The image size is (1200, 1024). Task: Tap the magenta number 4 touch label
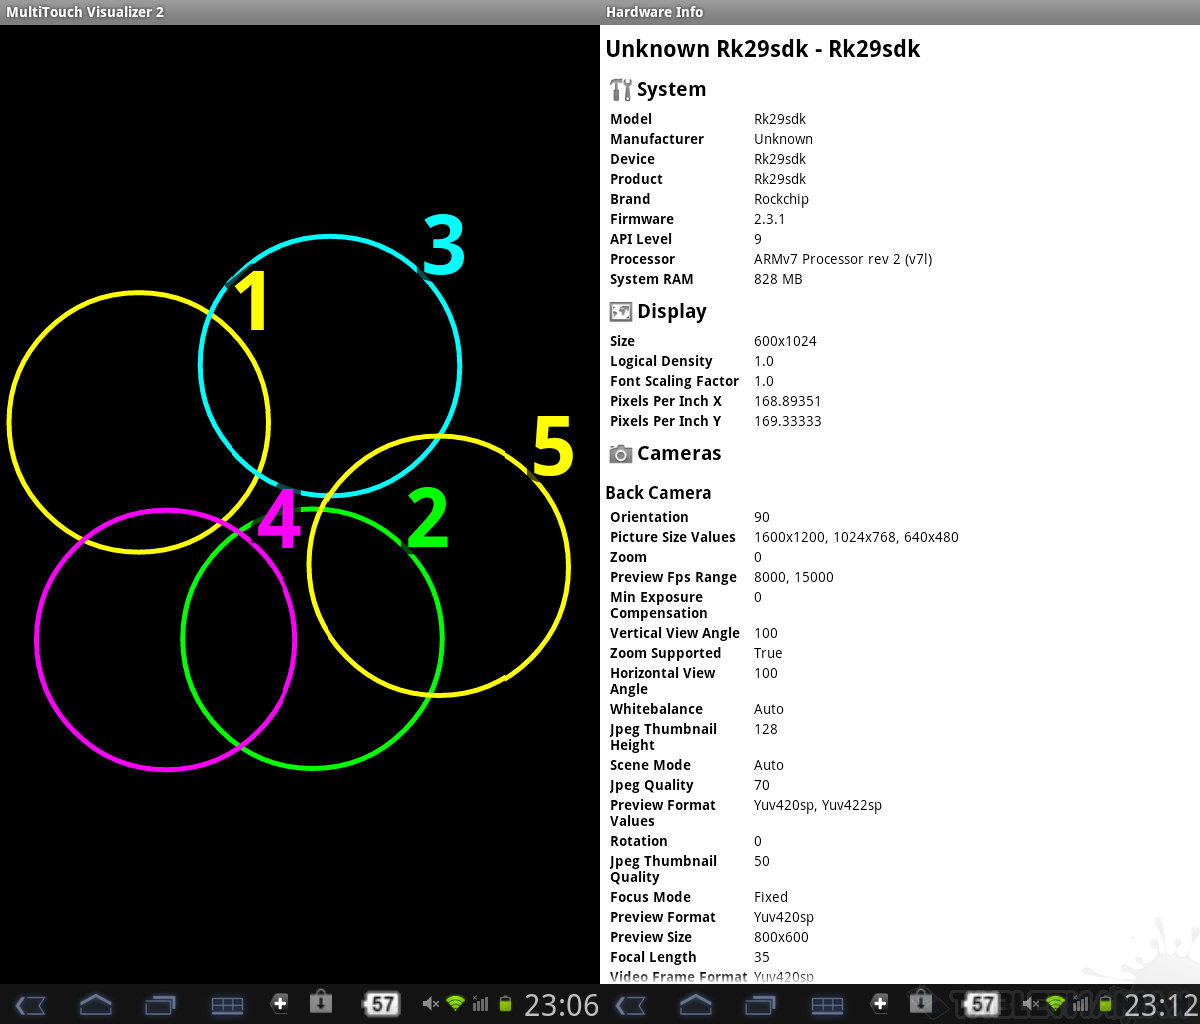[279, 521]
